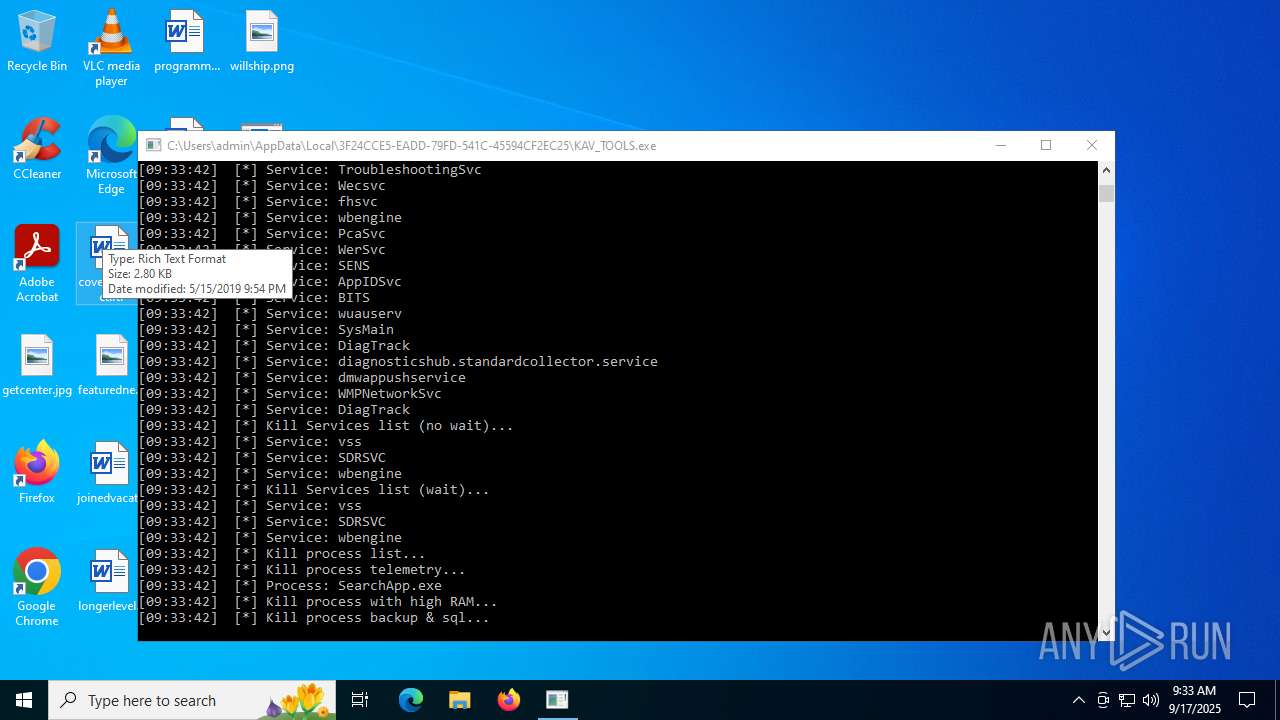Click the taskbar clock showing 9:33 AM
This screenshot has height=720, width=1280.
[x=1195, y=700]
